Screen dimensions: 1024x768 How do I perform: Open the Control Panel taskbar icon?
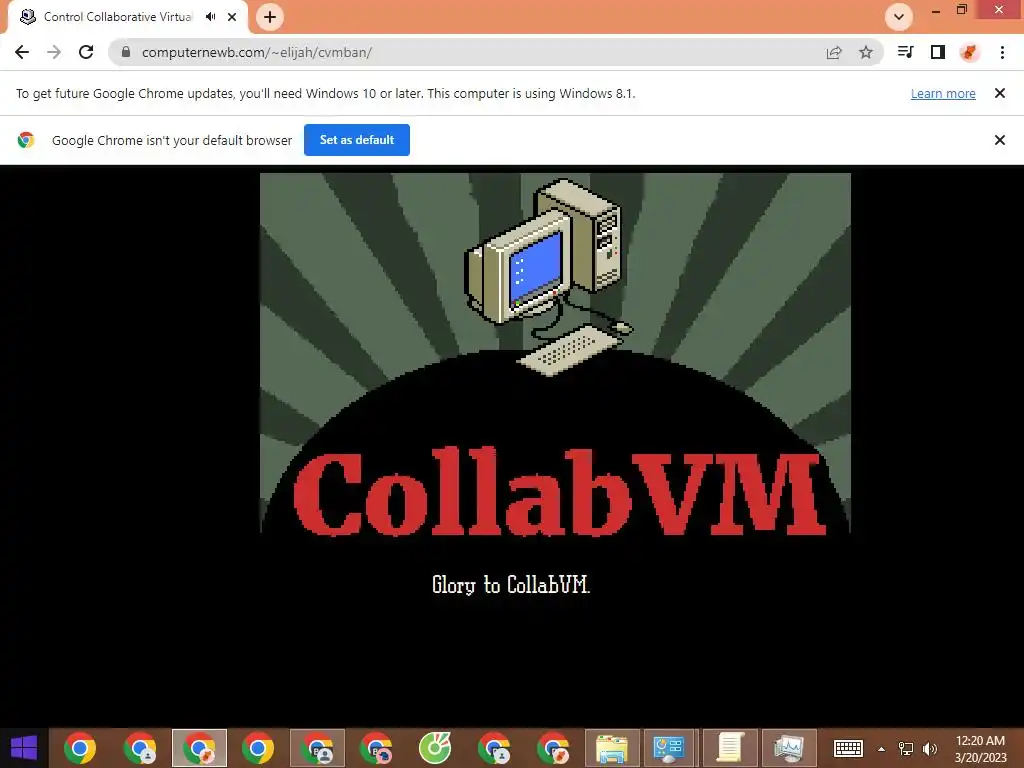tap(669, 748)
